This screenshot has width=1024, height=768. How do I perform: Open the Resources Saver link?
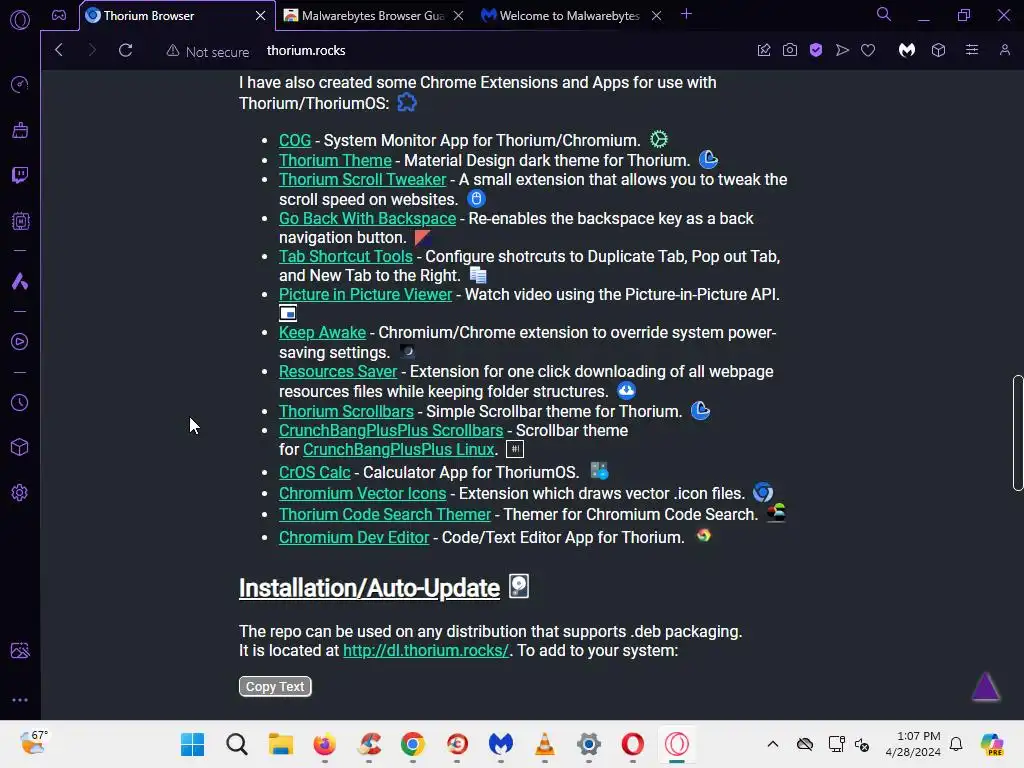tap(338, 371)
